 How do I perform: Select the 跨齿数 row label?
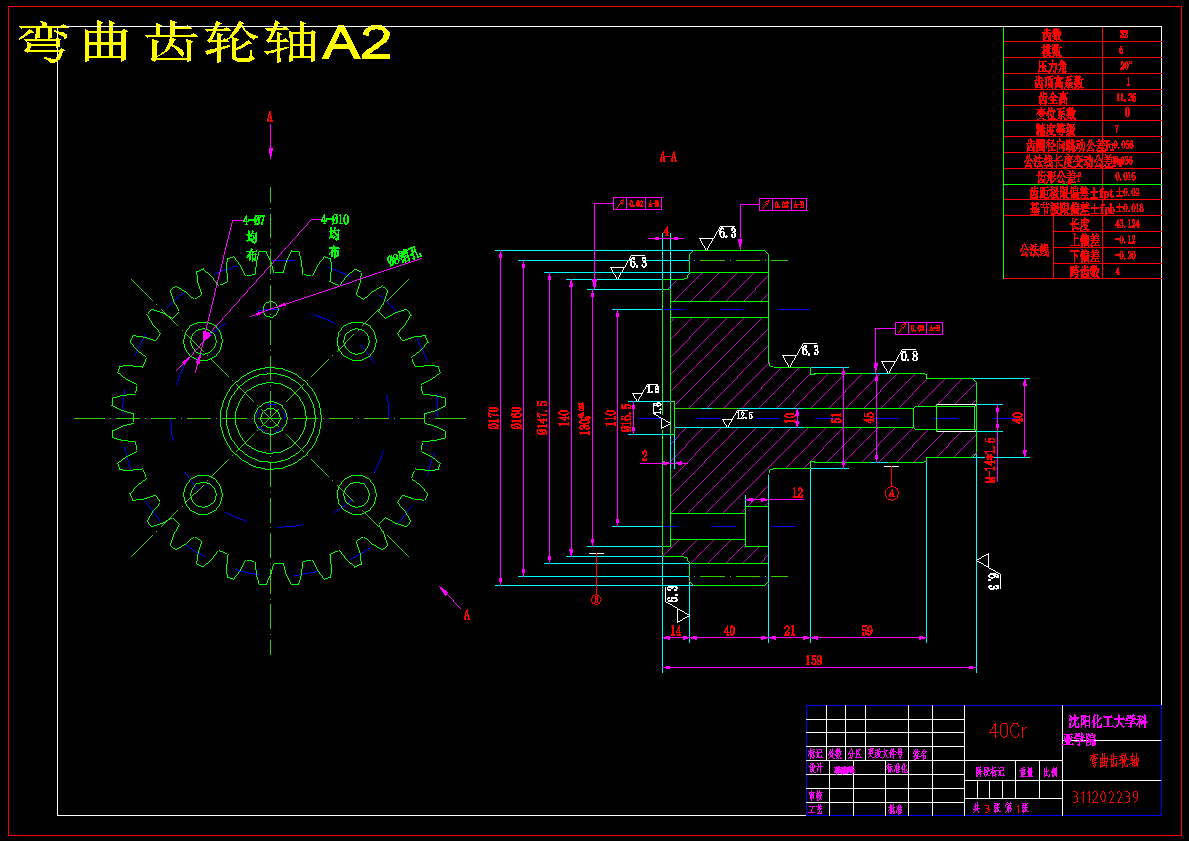pyautogui.click(x=1084, y=271)
